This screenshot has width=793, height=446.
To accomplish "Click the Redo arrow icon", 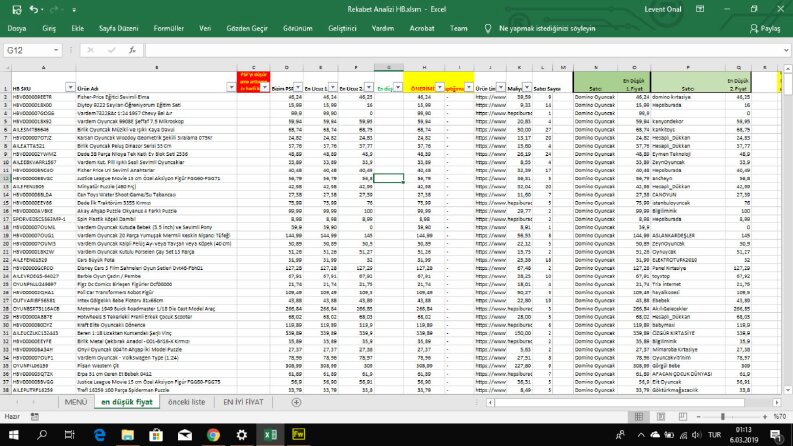I will (x=54, y=9).
